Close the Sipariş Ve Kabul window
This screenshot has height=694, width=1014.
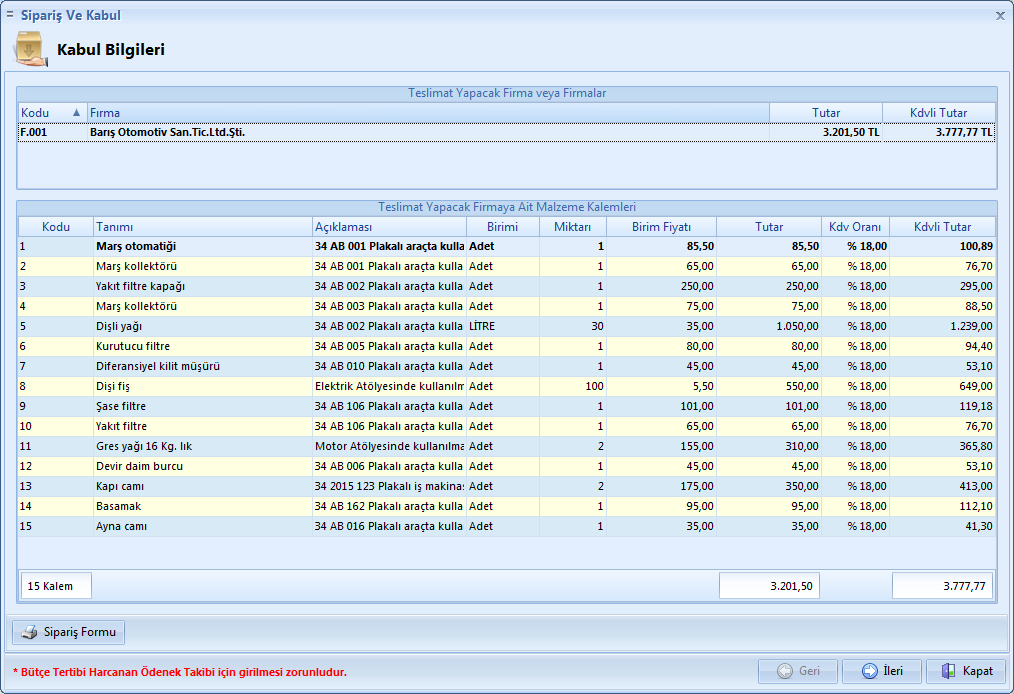pos(1000,16)
